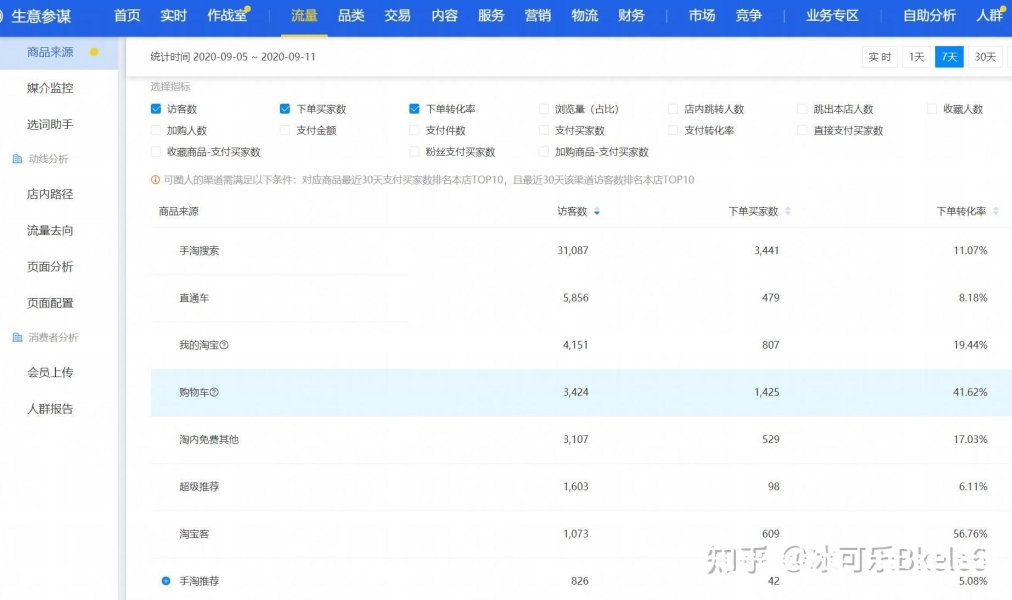Enable the 支付金额 checkbox
Image resolution: width=1012 pixels, height=600 pixels.
tap(285, 130)
